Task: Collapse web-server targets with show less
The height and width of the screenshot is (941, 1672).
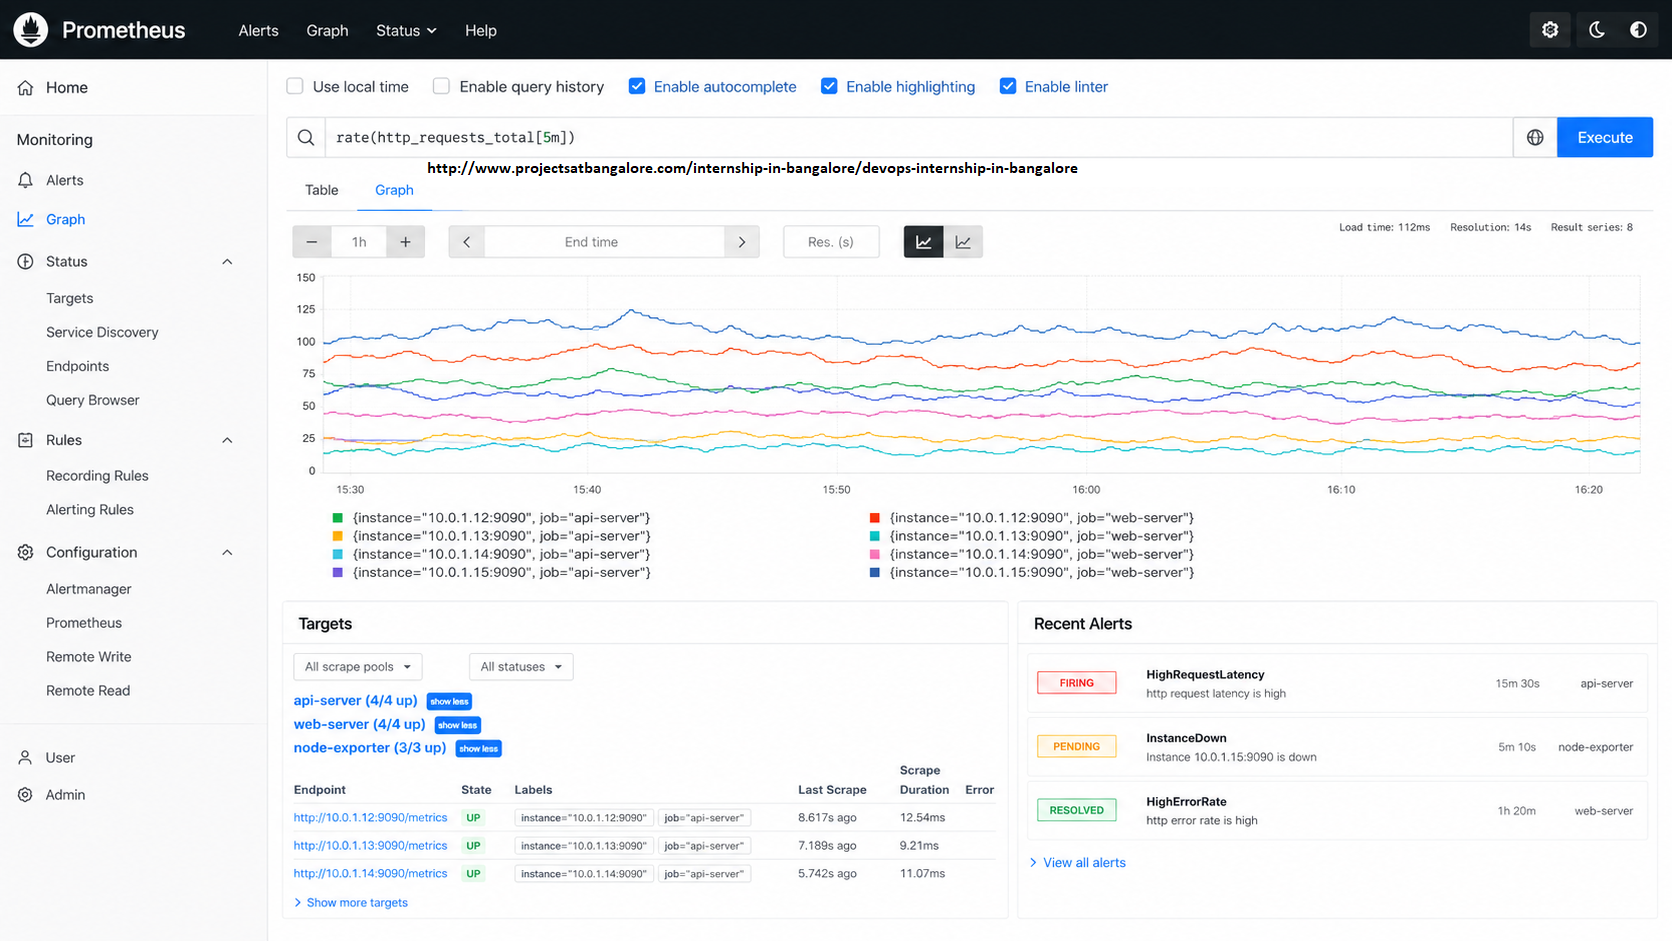Action: click(x=457, y=725)
